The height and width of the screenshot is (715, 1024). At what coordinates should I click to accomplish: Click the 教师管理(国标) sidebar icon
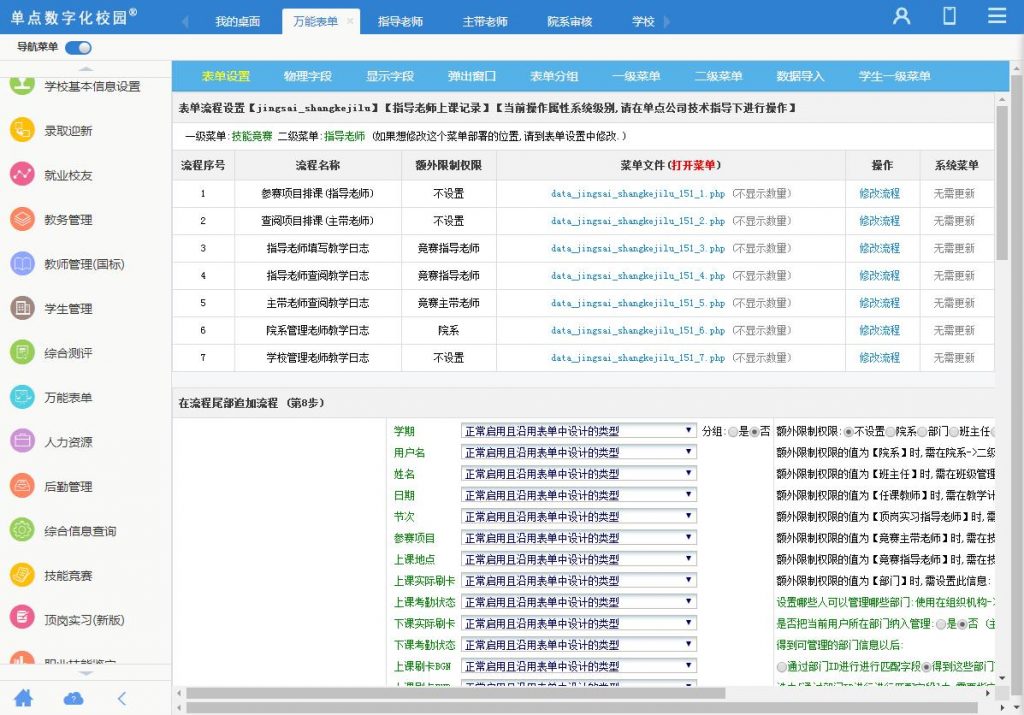coord(22,264)
